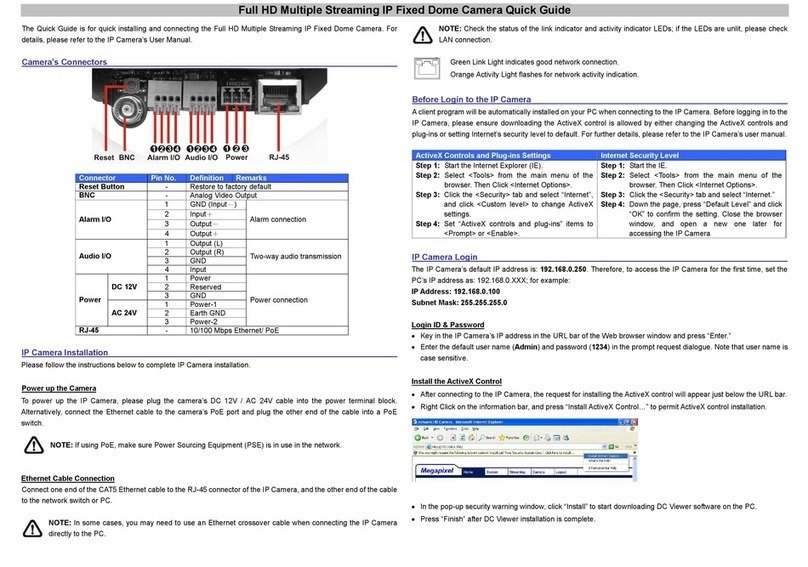Click the 'IP Camera Installation' section heading
This screenshot has height=567, width=808.
coord(64,353)
